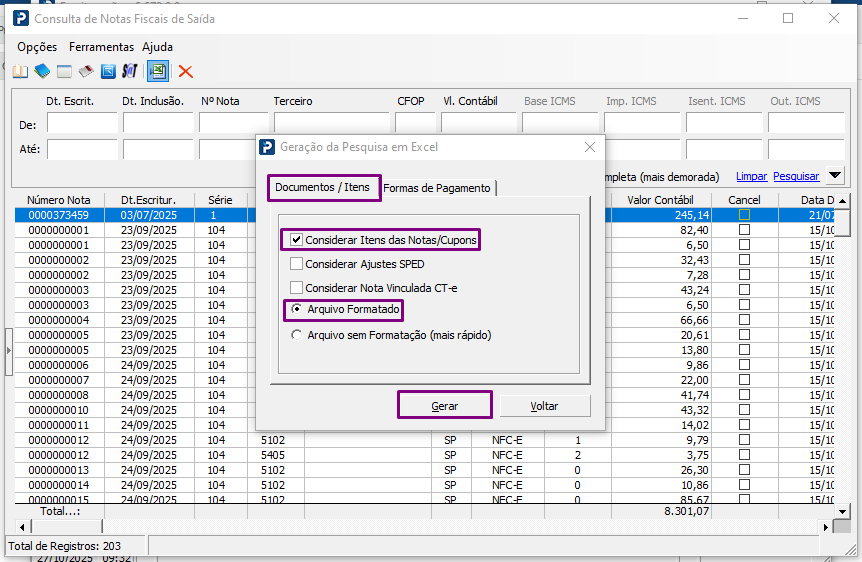
Task: Click the gray and red book toolbar icon
Action: point(86,71)
